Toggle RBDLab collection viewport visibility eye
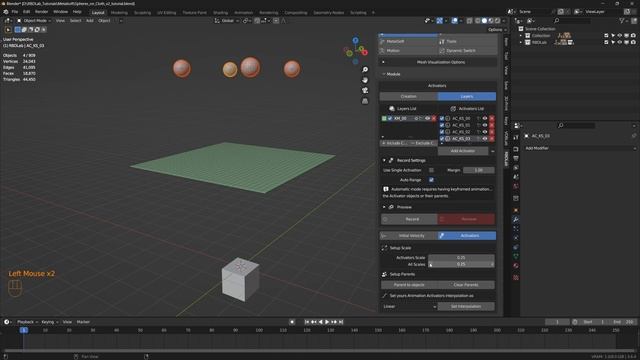The height and width of the screenshot is (360, 640). coord(620,42)
